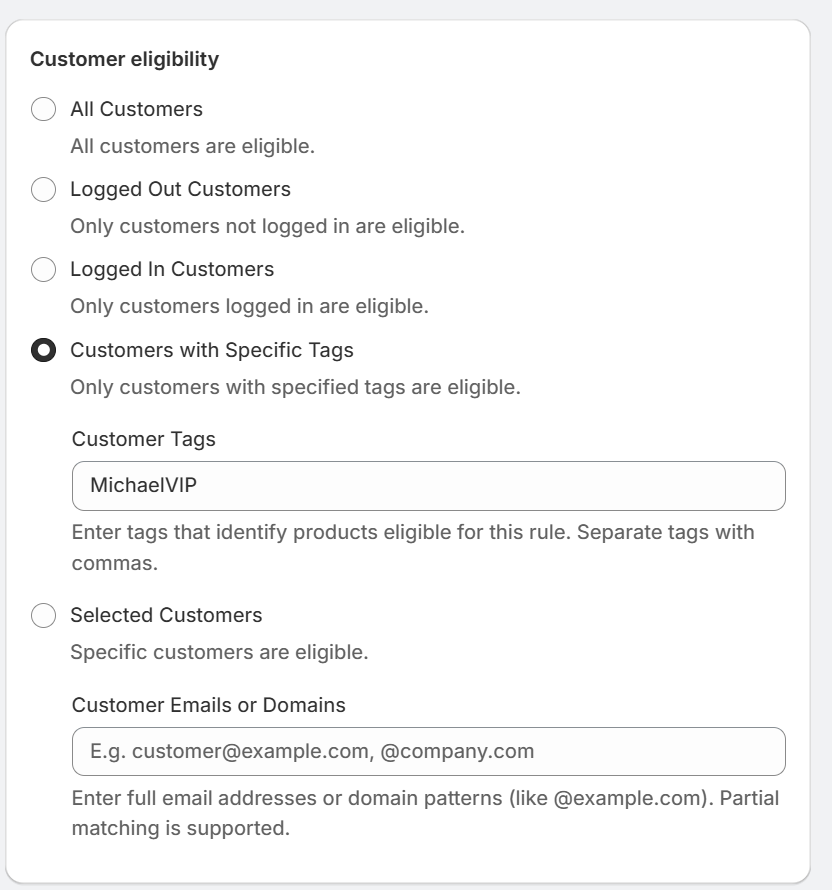Choose the Logged Out Customers radio option
This screenshot has height=890, width=832.
[43, 189]
